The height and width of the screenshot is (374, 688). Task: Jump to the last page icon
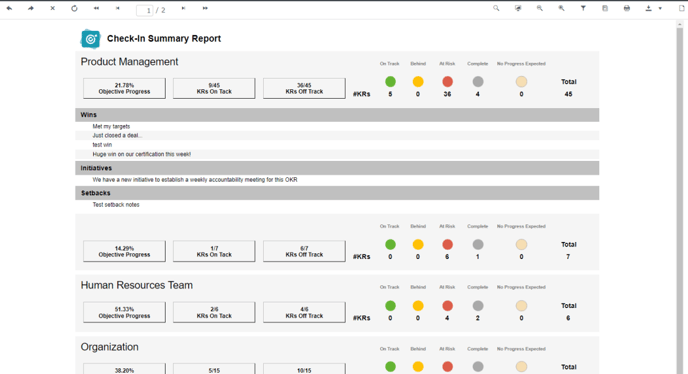click(x=205, y=8)
